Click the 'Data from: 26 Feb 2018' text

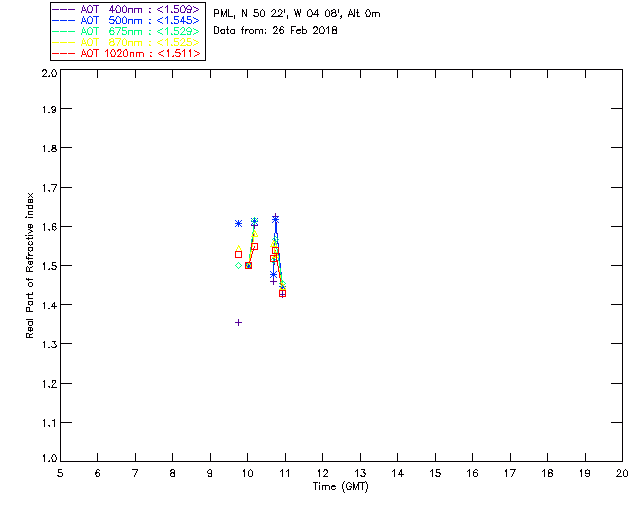click(276, 31)
